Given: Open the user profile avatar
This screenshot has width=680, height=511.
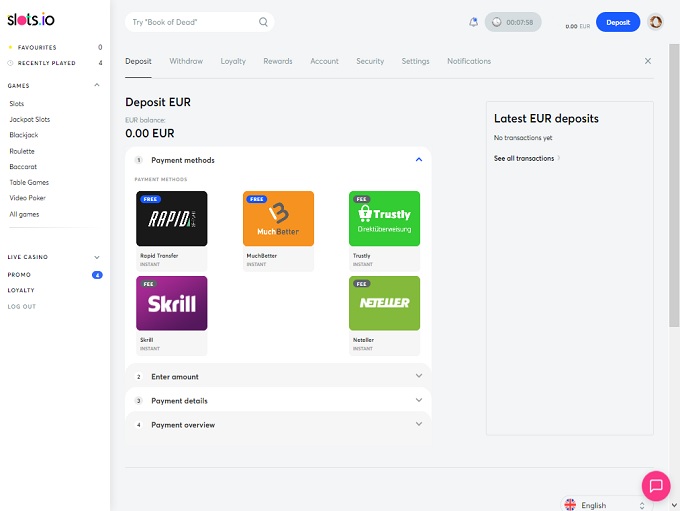Looking at the screenshot, I should (x=656, y=22).
